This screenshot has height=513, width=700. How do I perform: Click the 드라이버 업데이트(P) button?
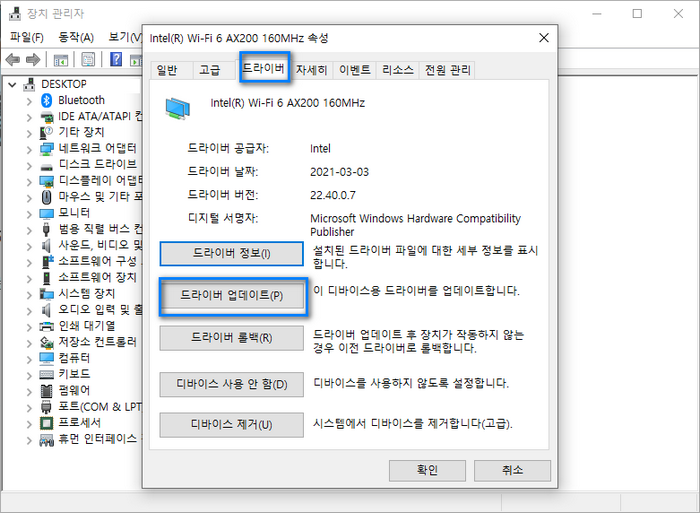pos(232,296)
